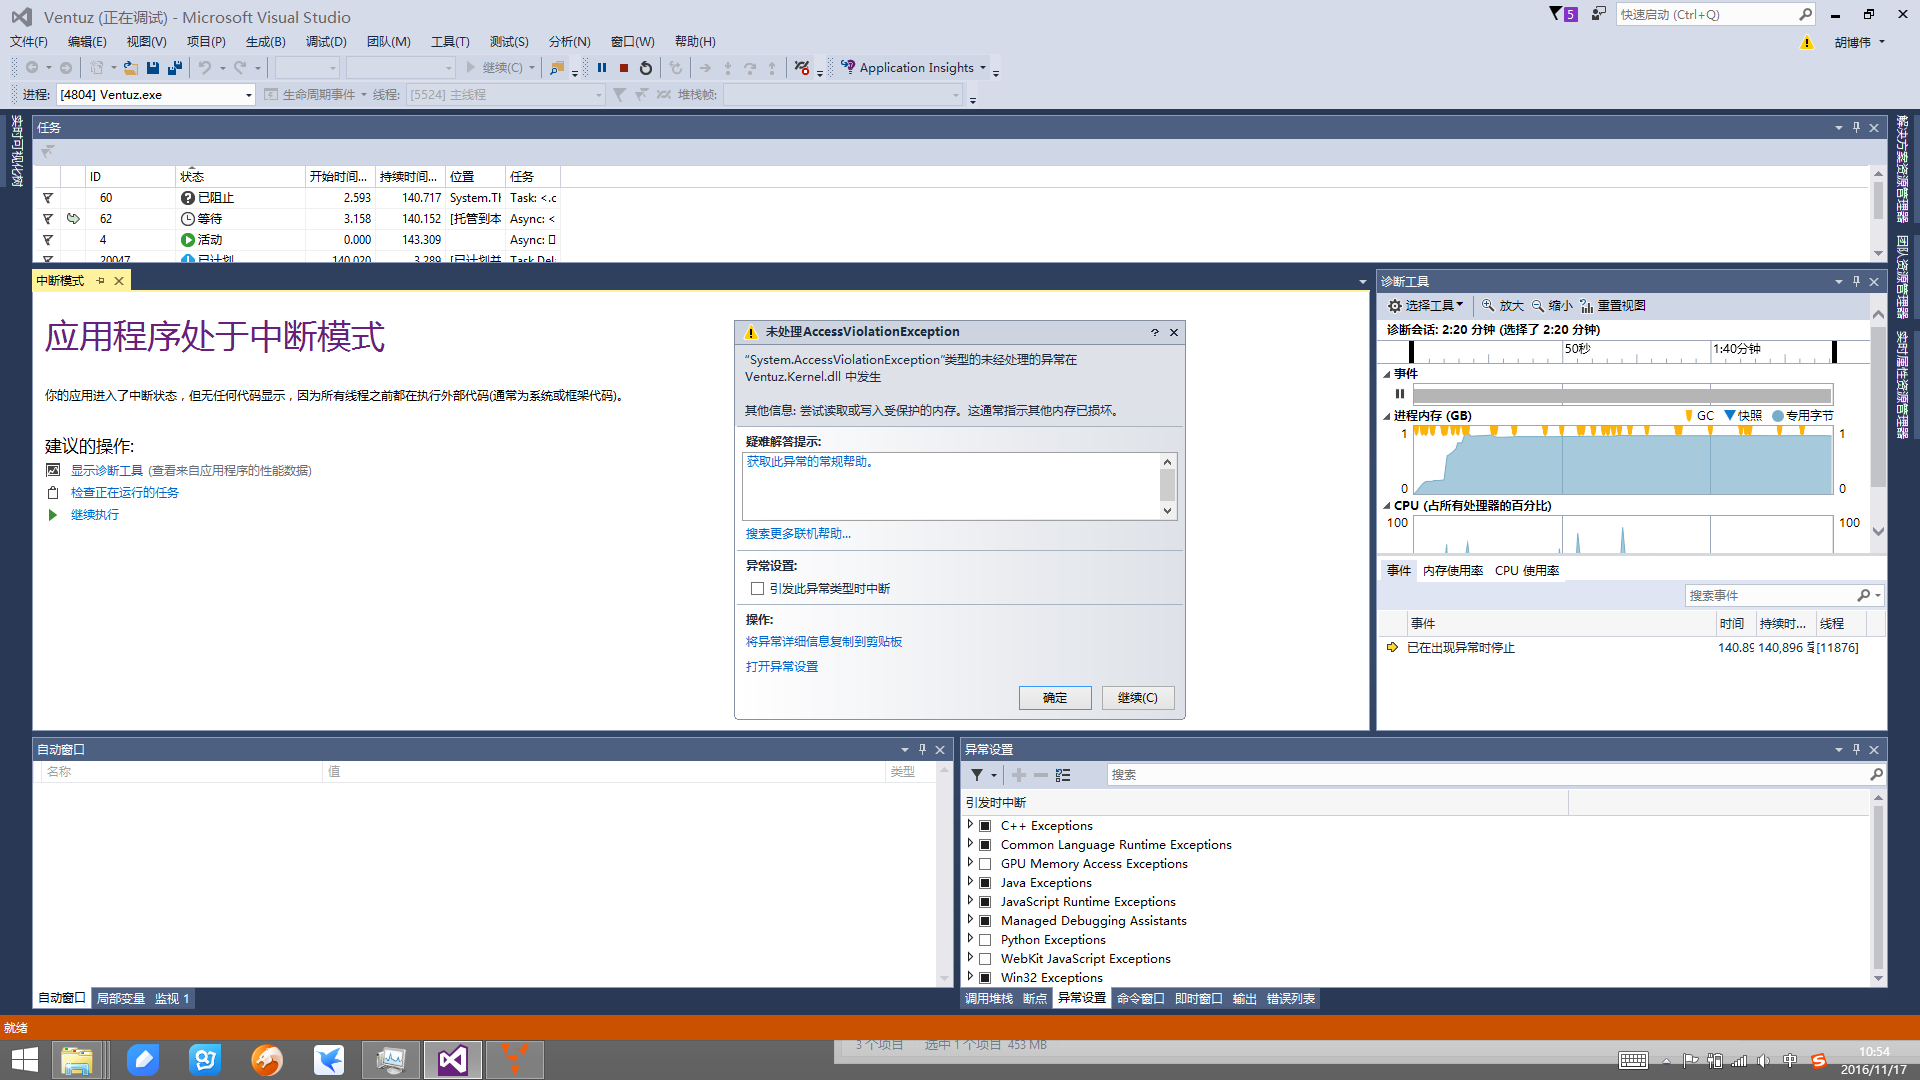The width and height of the screenshot is (1920, 1080).
Task: Click the Save All toolbar icon
Action: pyautogui.click(x=175, y=68)
